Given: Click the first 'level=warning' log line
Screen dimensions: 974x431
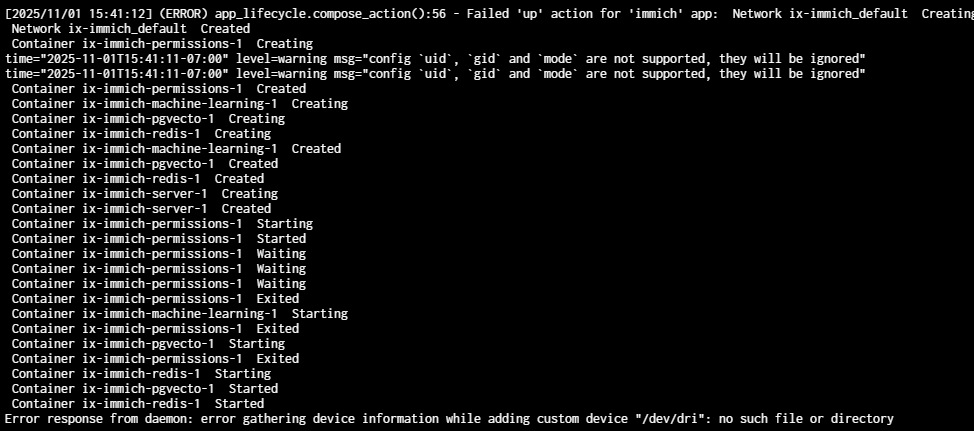Looking at the screenshot, I should point(435,59).
